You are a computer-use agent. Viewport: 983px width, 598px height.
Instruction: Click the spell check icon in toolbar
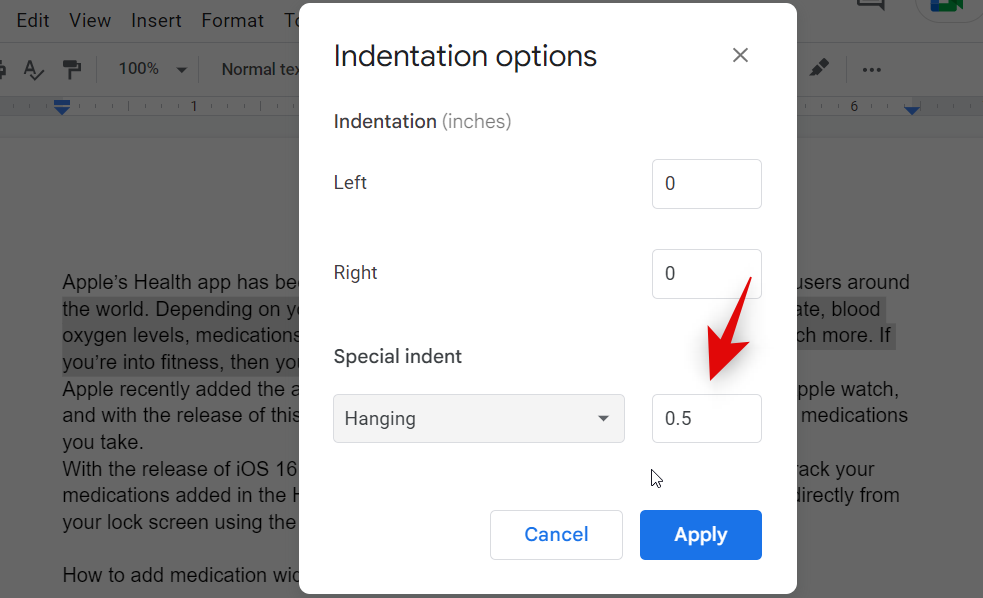[x=33, y=69]
